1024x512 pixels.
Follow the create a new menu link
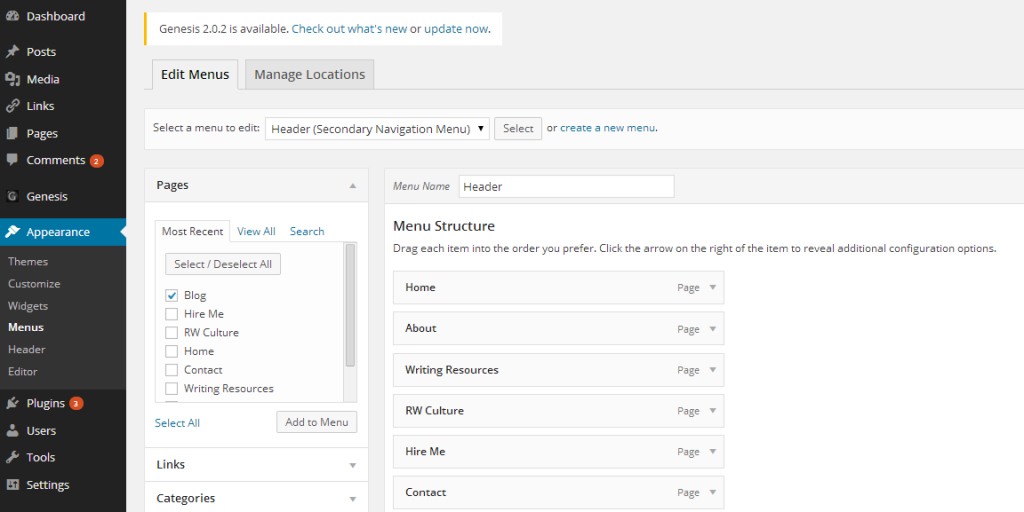click(x=608, y=128)
